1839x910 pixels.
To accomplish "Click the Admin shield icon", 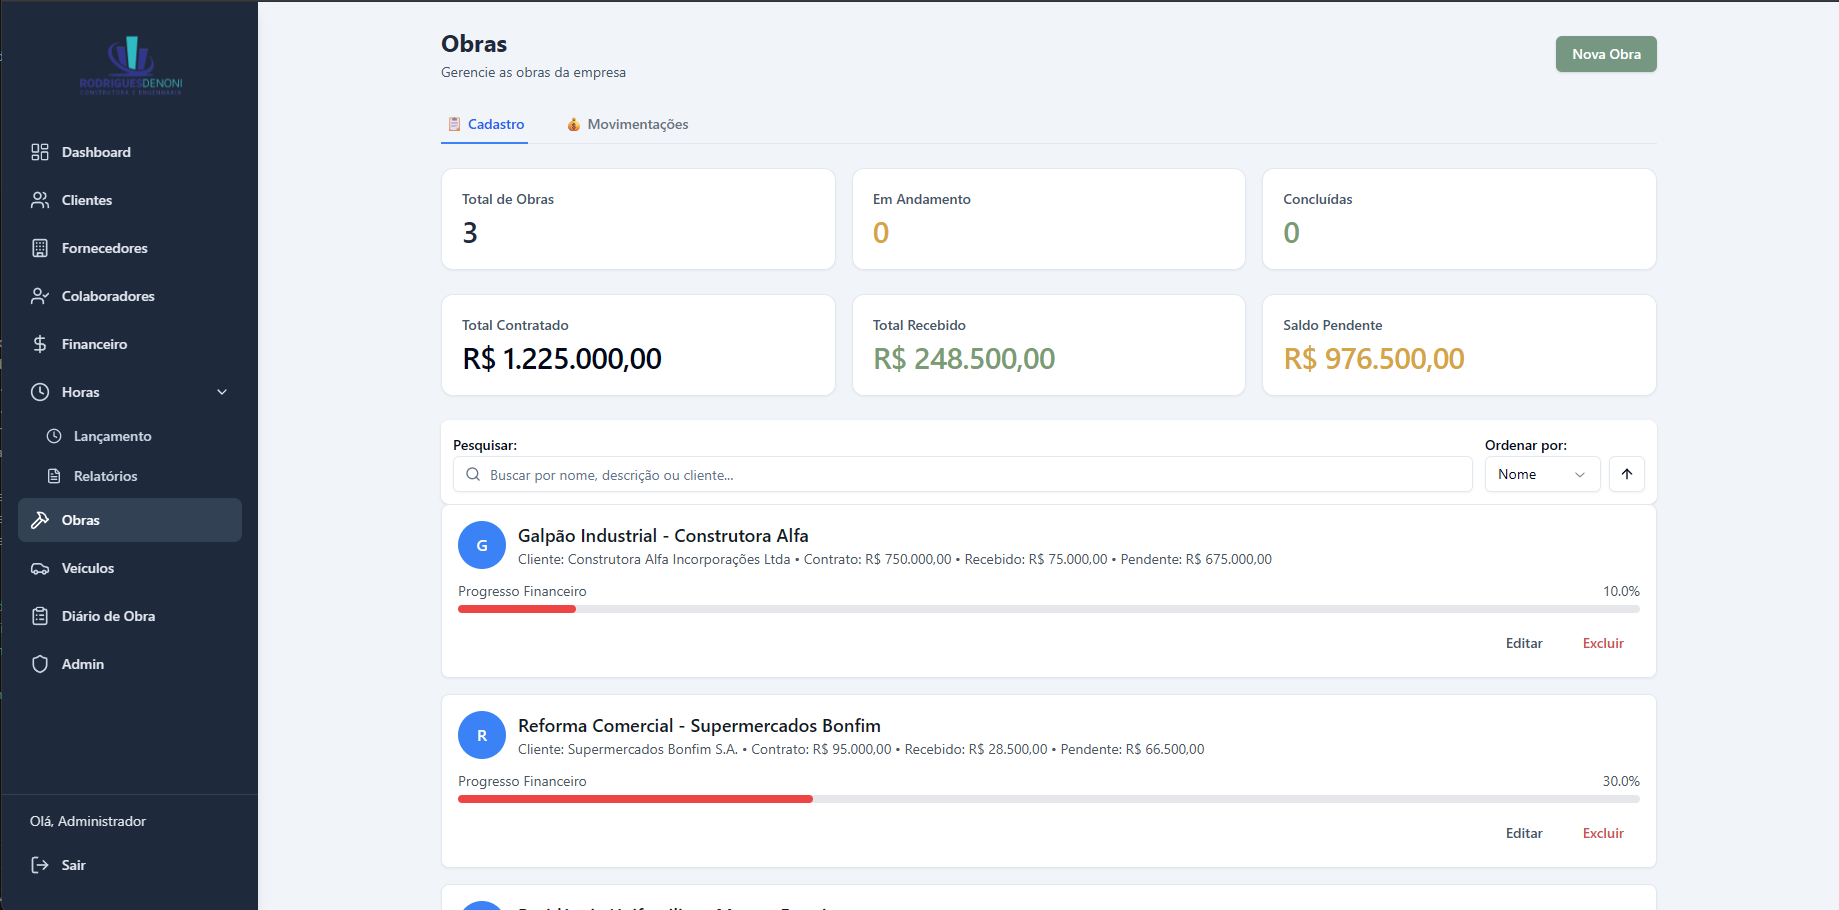I will pyautogui.click(x=40, y=664).
